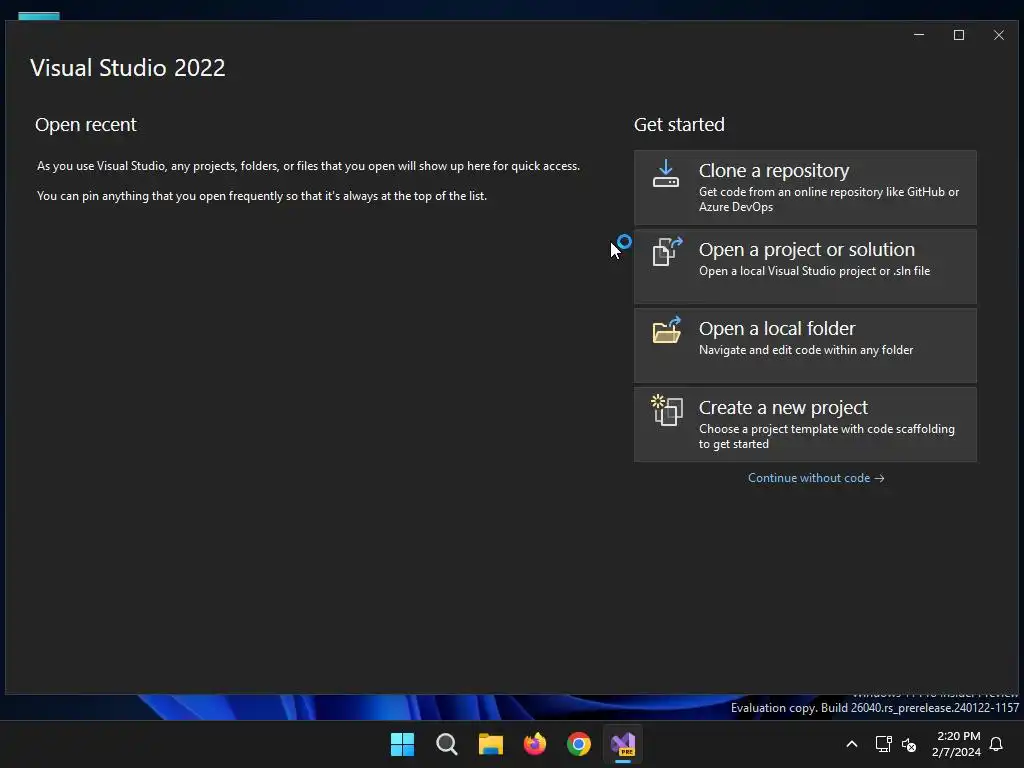Choose Open a project or solution
1024x768 pixels.
805,266
